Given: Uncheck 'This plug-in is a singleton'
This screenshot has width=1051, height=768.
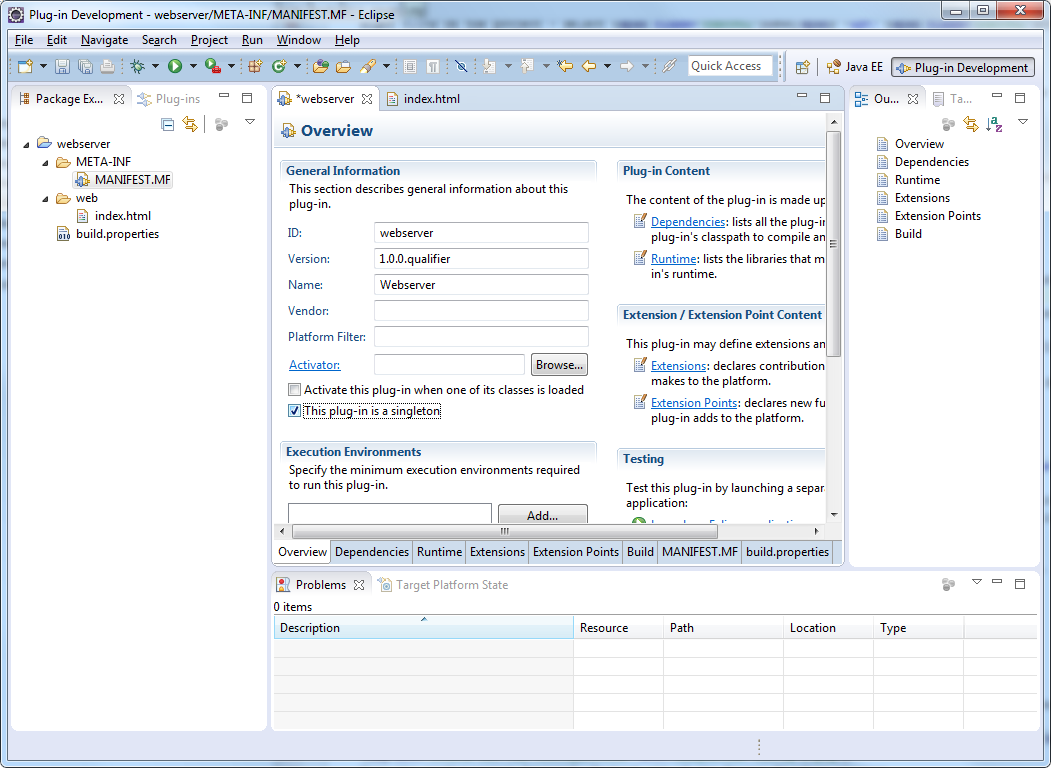Looking at the screenshot, I should click(294, 411).
